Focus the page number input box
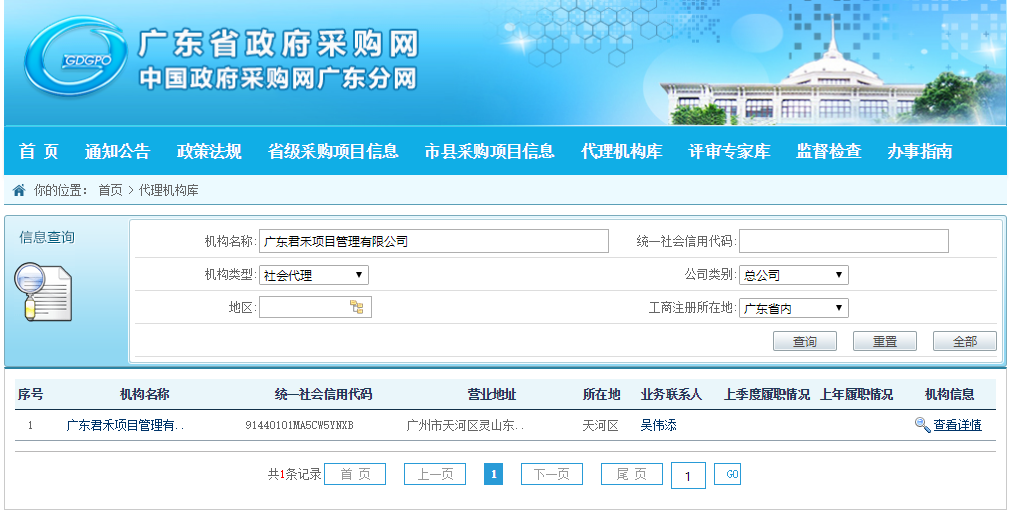The width and height of the screenshot is (1009, 511). pos(688,476)
